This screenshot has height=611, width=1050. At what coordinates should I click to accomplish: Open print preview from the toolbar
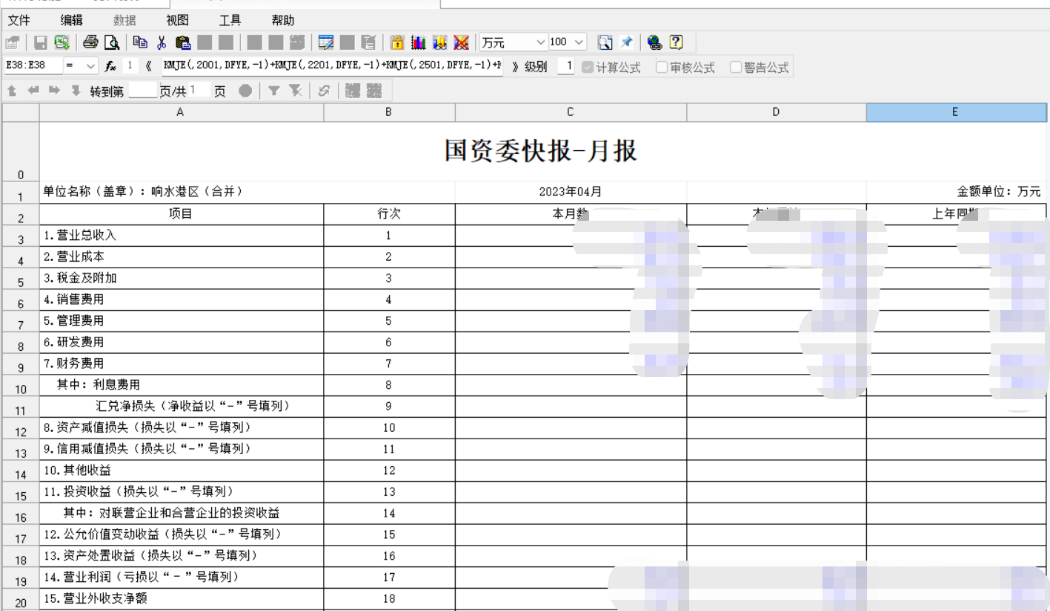coord(111,43)
